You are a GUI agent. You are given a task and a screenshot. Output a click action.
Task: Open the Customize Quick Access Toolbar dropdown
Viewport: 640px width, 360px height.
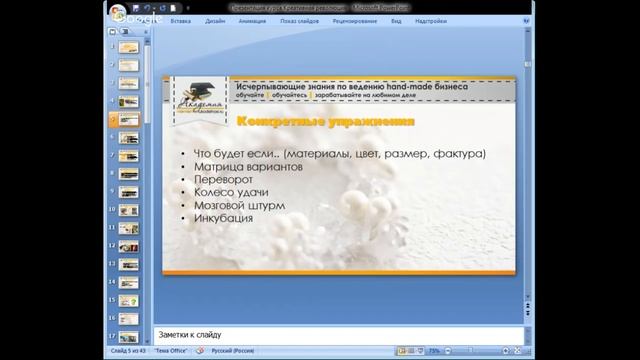[188, 8]
